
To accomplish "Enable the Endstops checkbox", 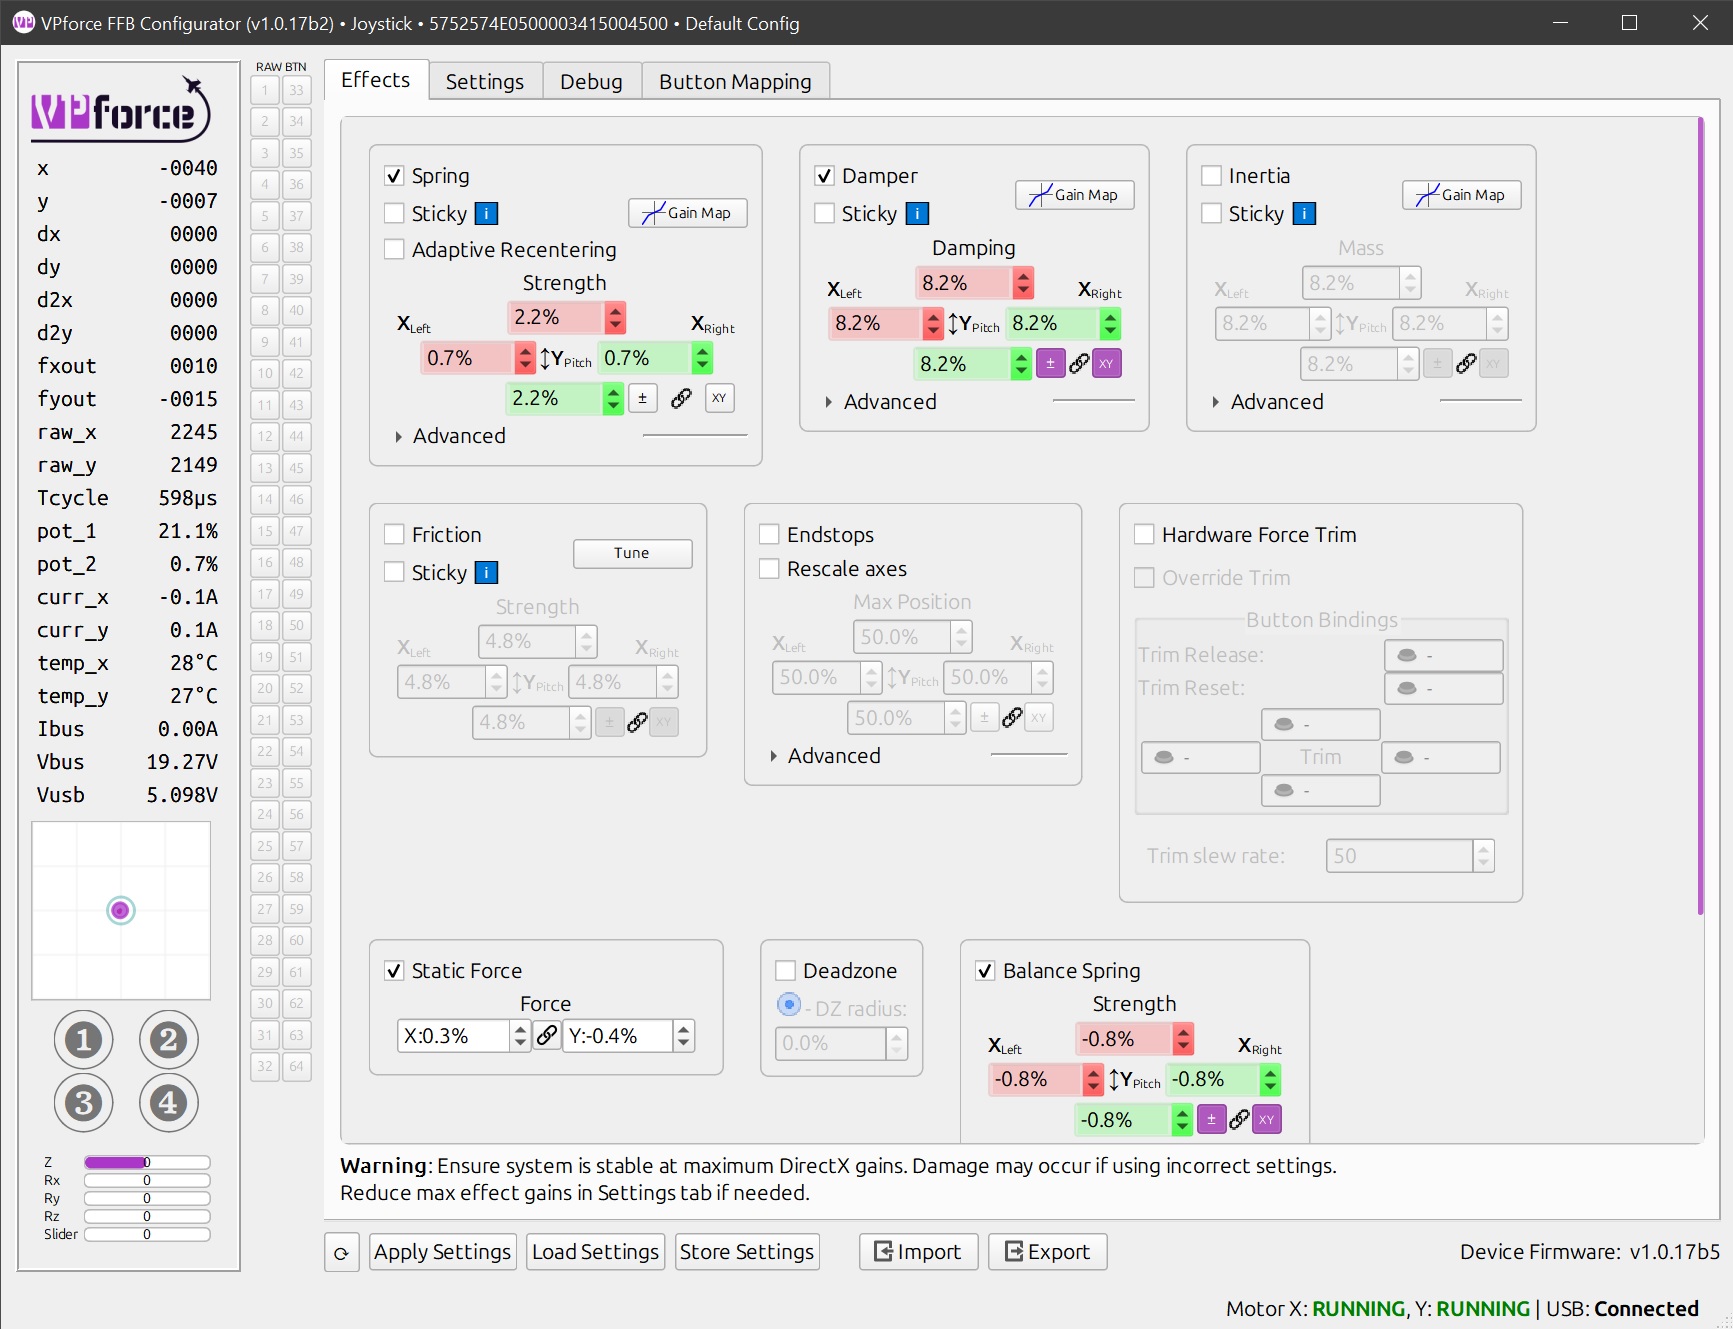I will pyautogui.click(x=769, y=534).
